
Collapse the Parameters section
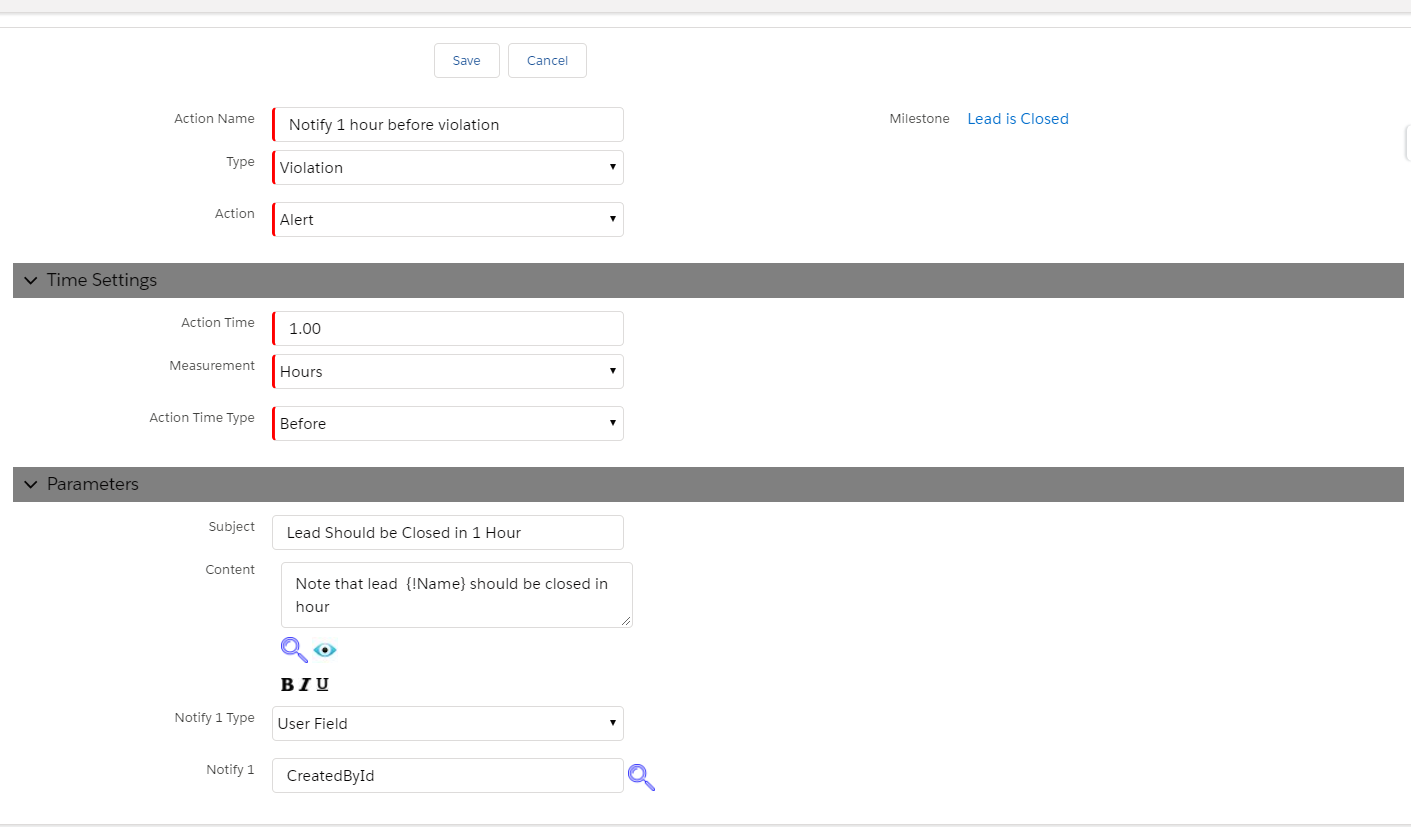coord(30,484)
